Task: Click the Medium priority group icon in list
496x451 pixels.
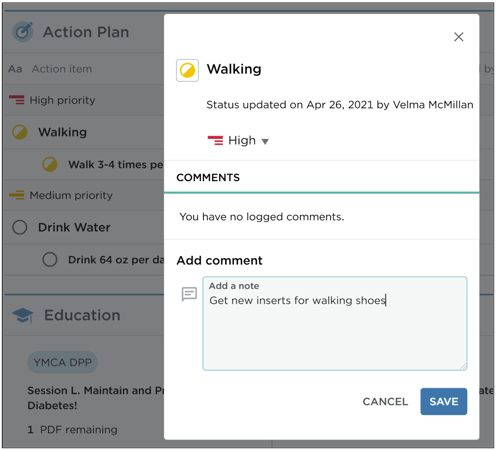Action: [17, 195]
